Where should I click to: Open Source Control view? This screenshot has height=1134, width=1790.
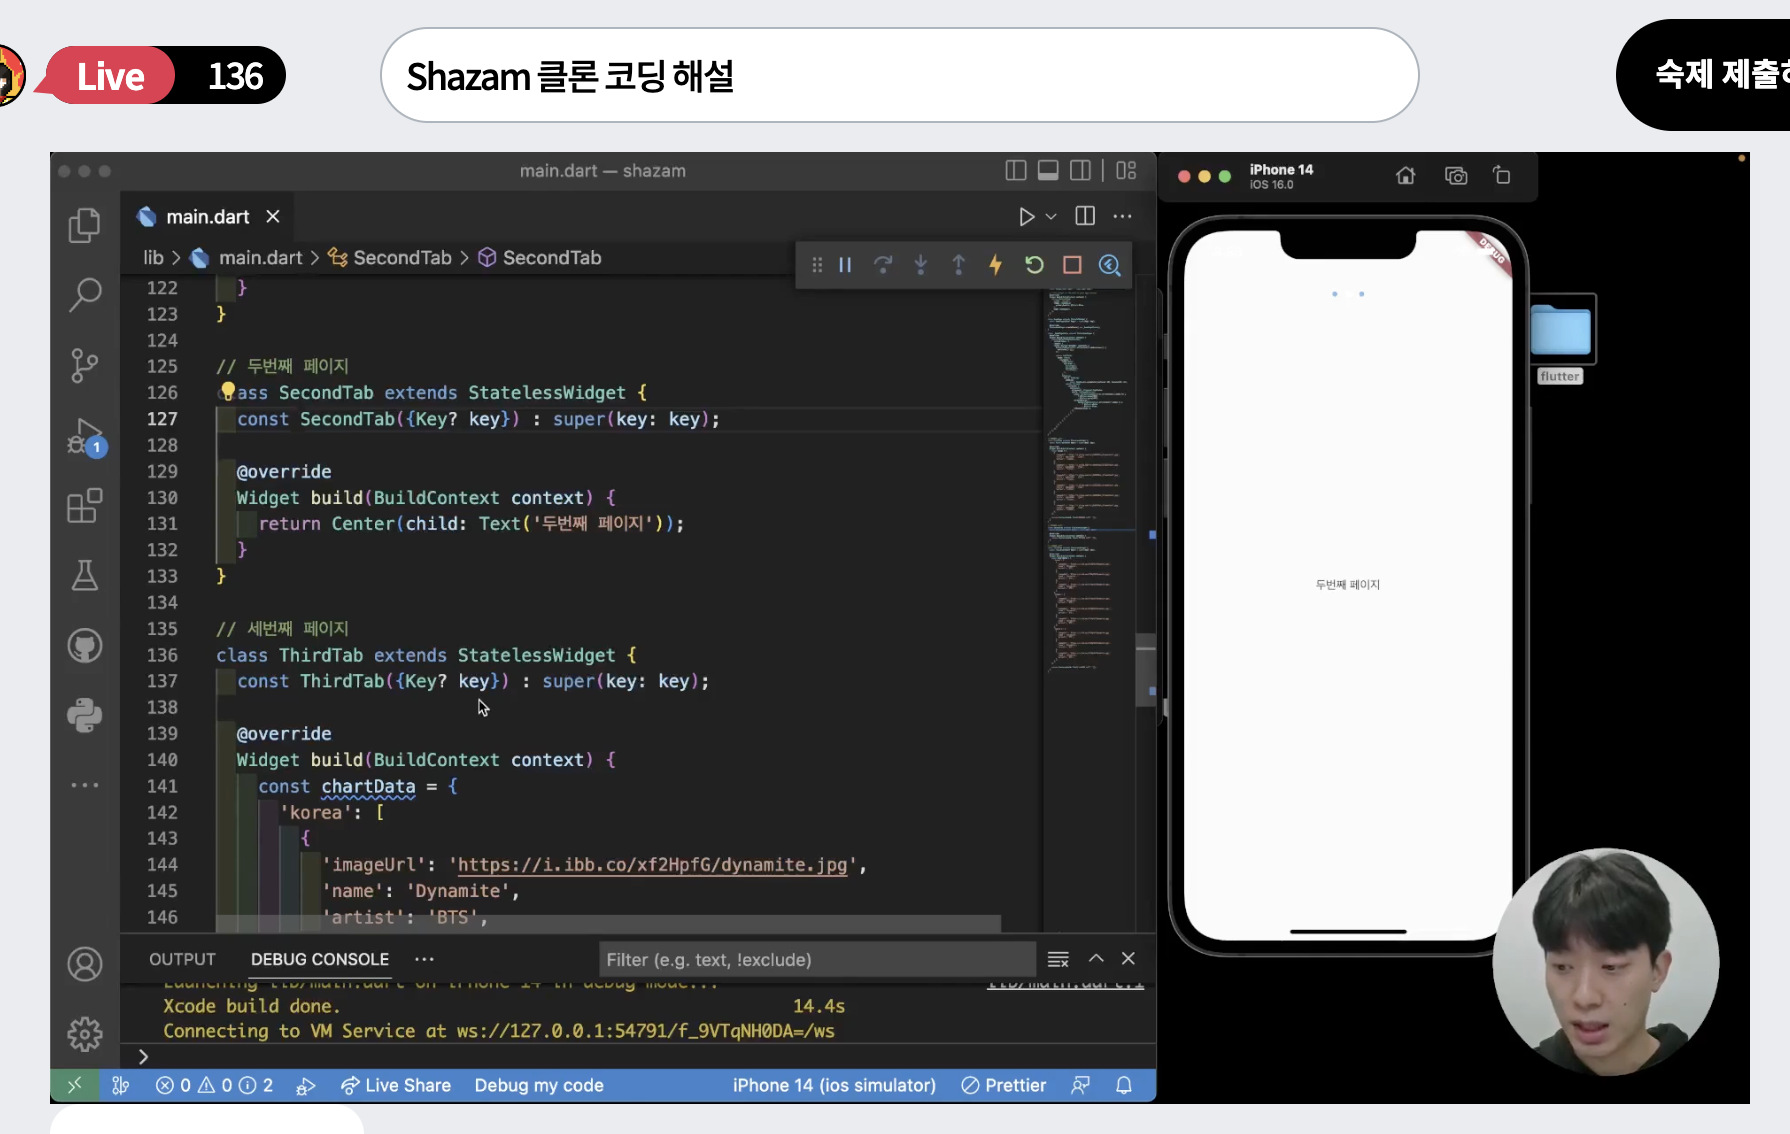[85, 365]
